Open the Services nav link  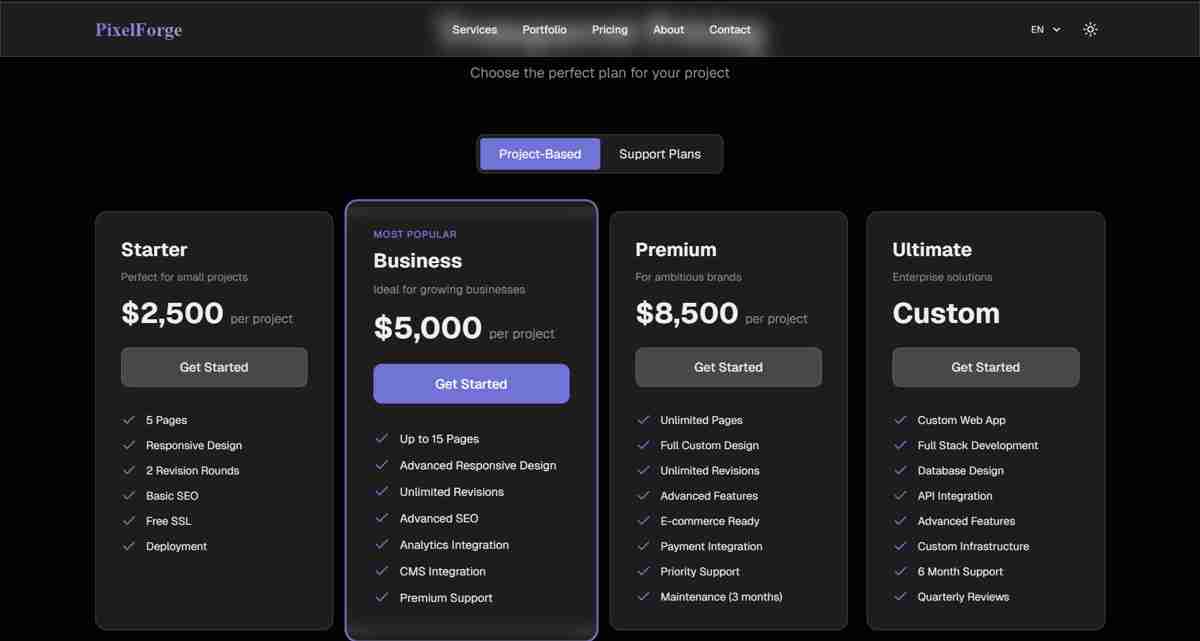click(474, 30)
